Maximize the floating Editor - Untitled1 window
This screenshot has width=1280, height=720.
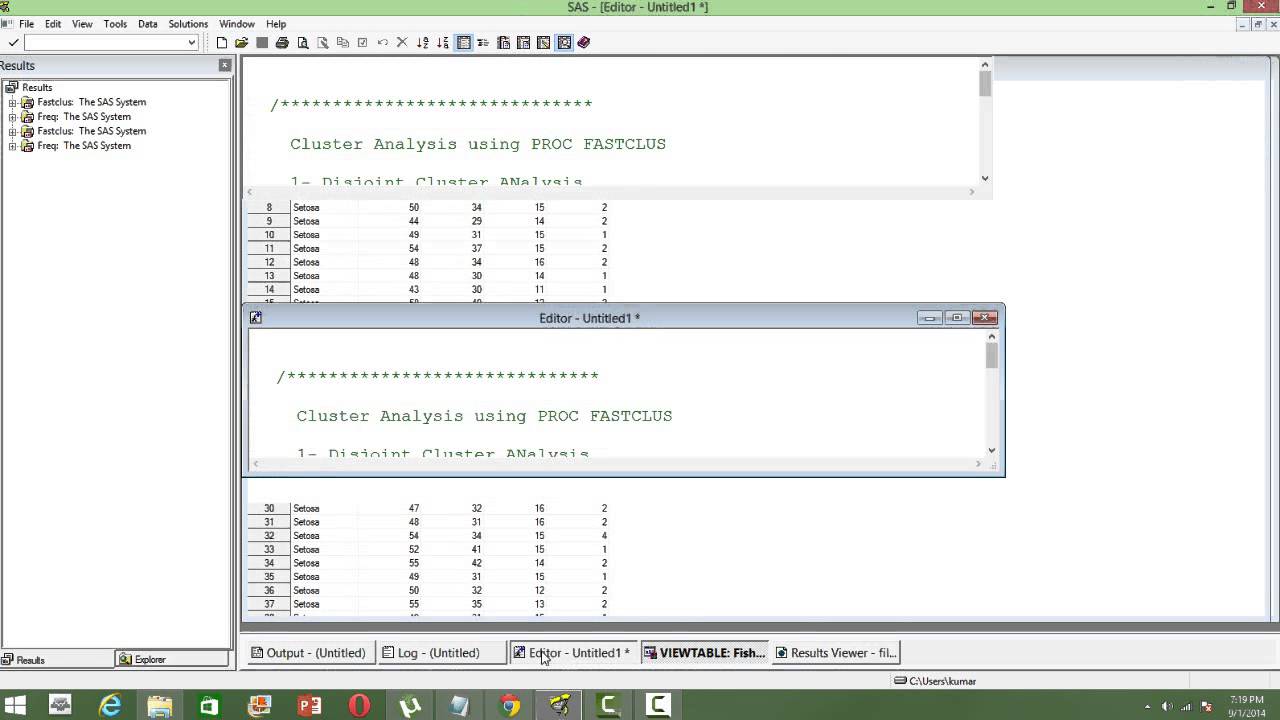(957, 318)
